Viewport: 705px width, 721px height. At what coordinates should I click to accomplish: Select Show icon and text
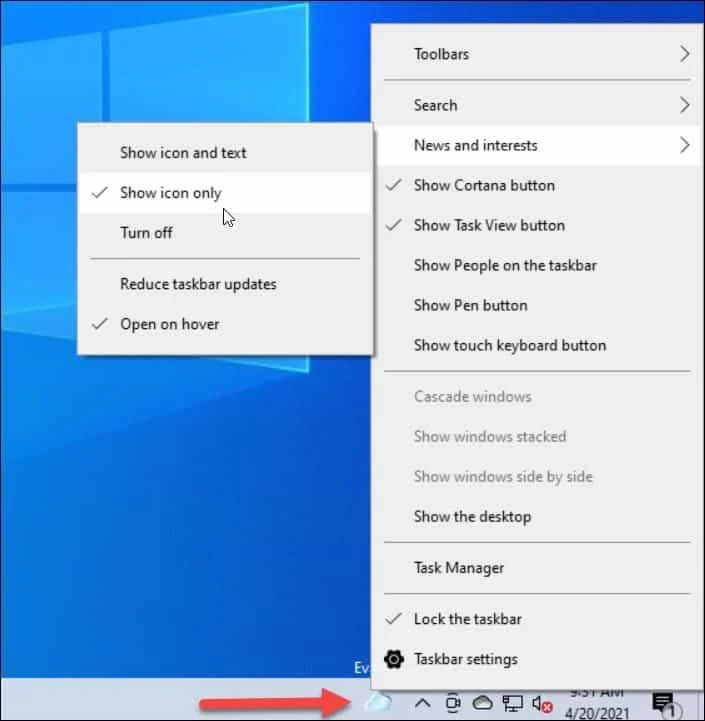tap(225, 153)
